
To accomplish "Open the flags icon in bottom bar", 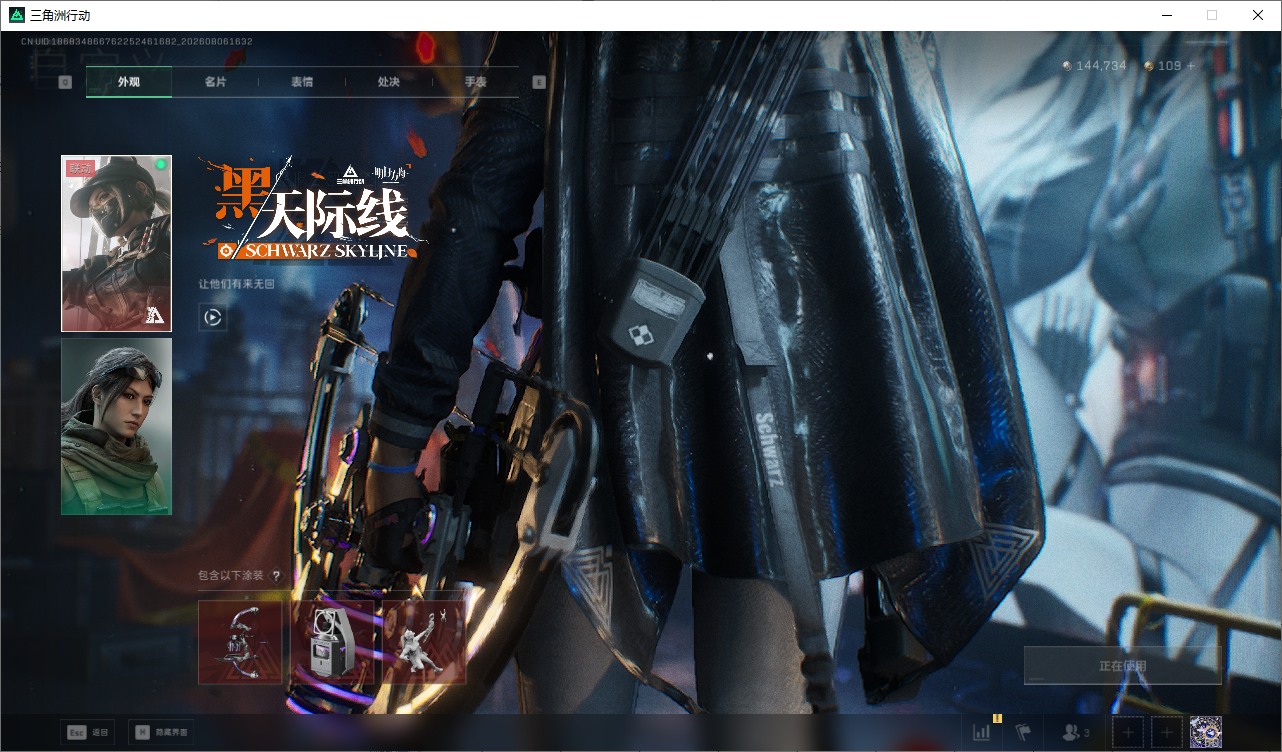I will [1023, 732].
